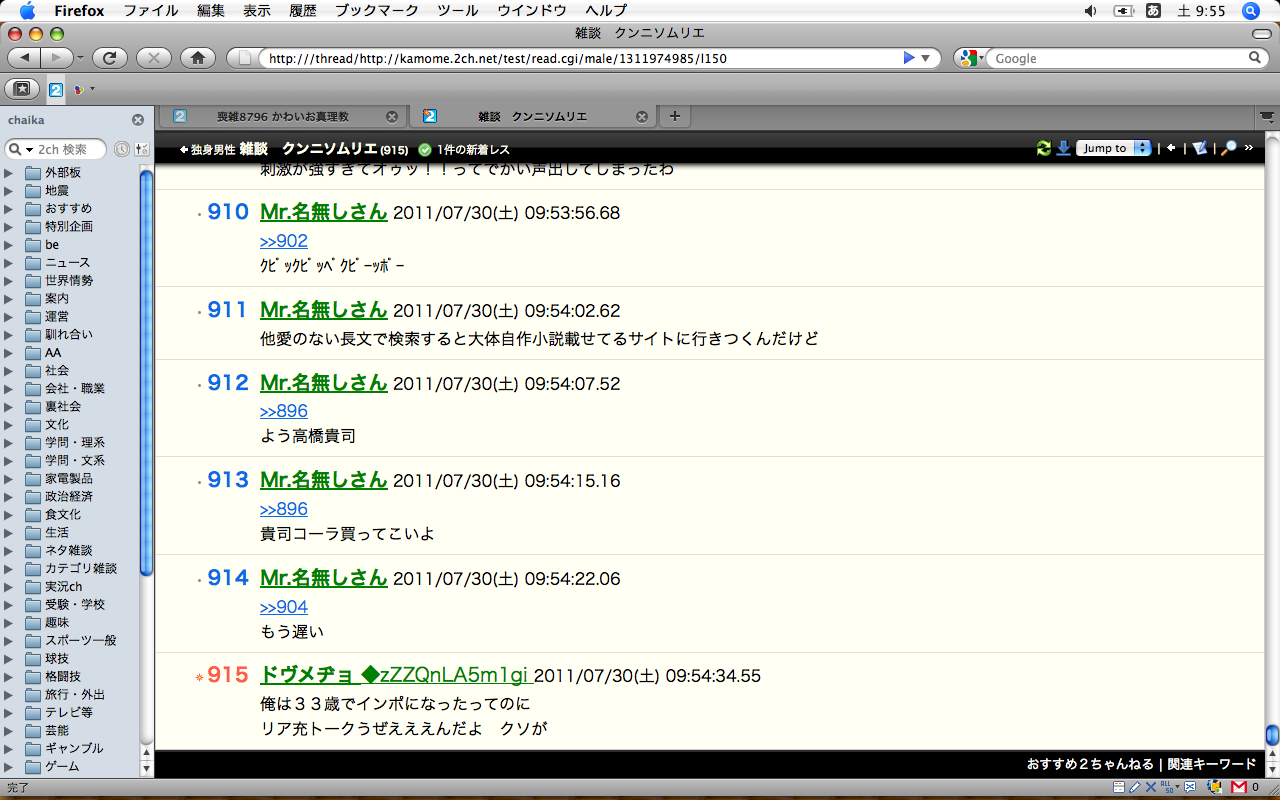This screenshot has width=1280, height=800.
Task: Open the ALL 50 dropdown in status bar
Action: pos(1169,788)
